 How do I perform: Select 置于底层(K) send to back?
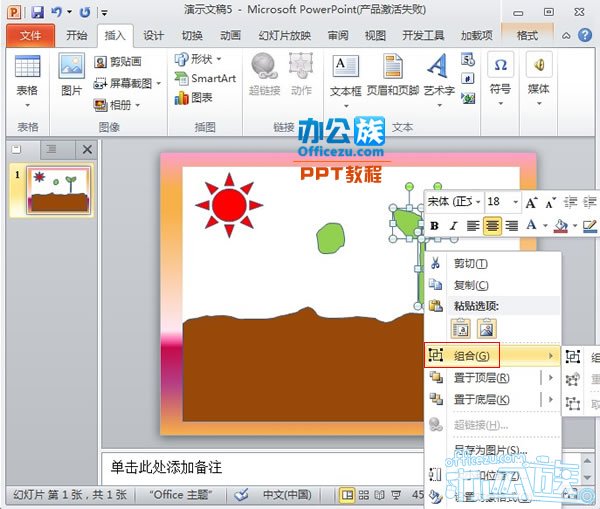tap(482, 399)
